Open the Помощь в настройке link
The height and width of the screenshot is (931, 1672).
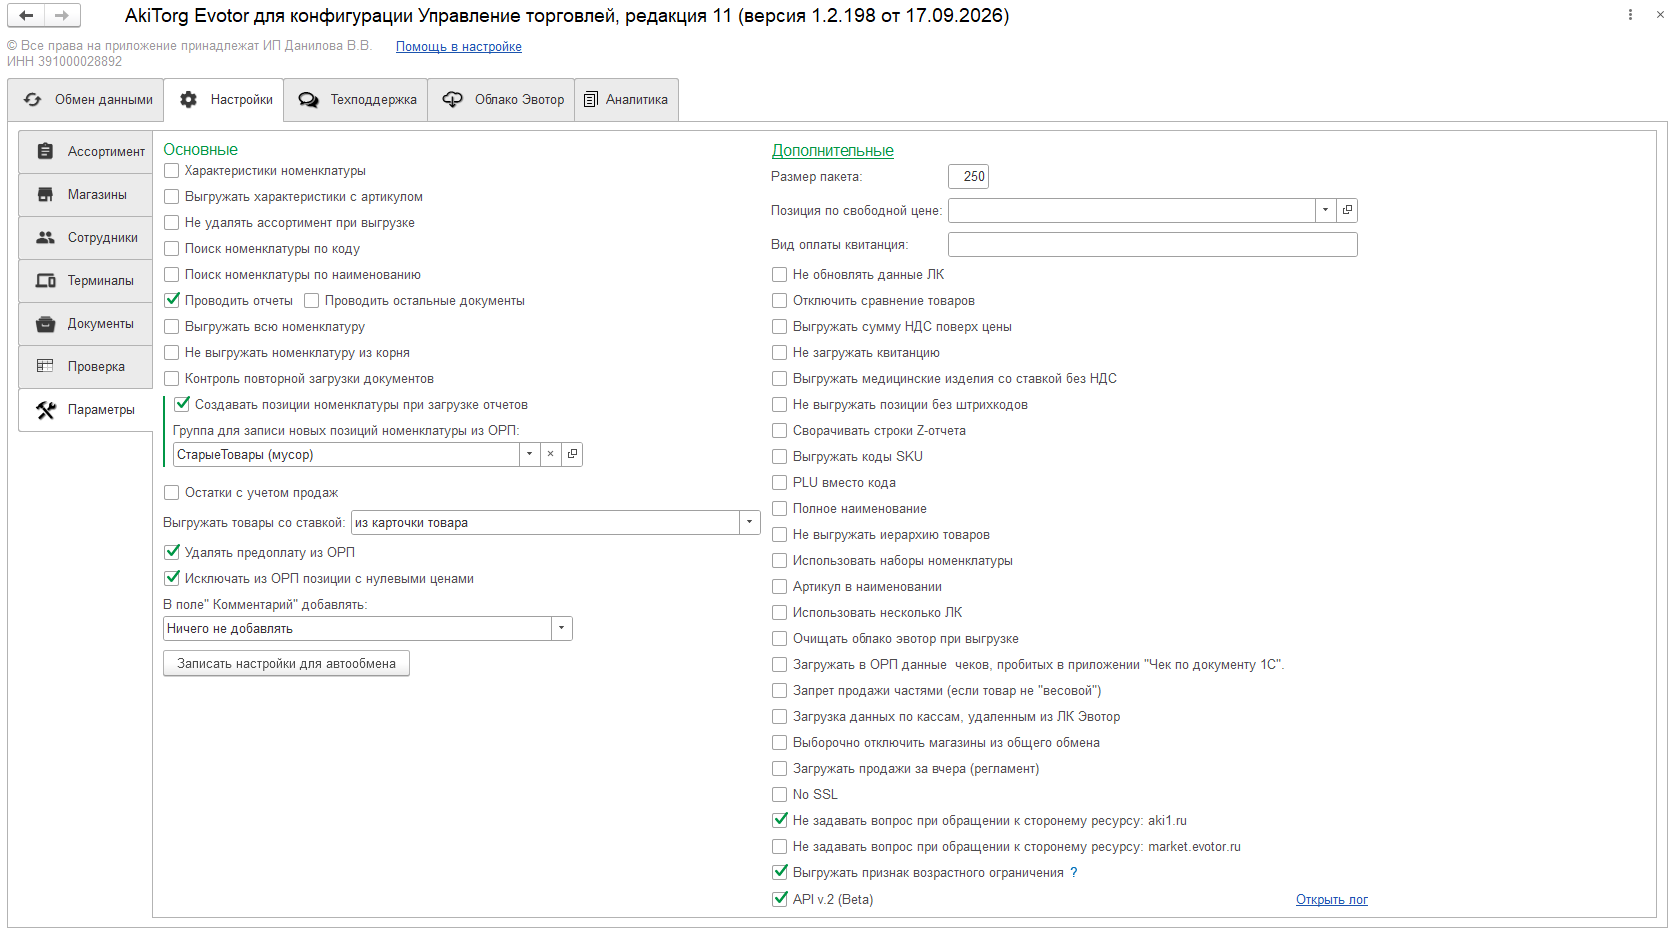(459, 47)
